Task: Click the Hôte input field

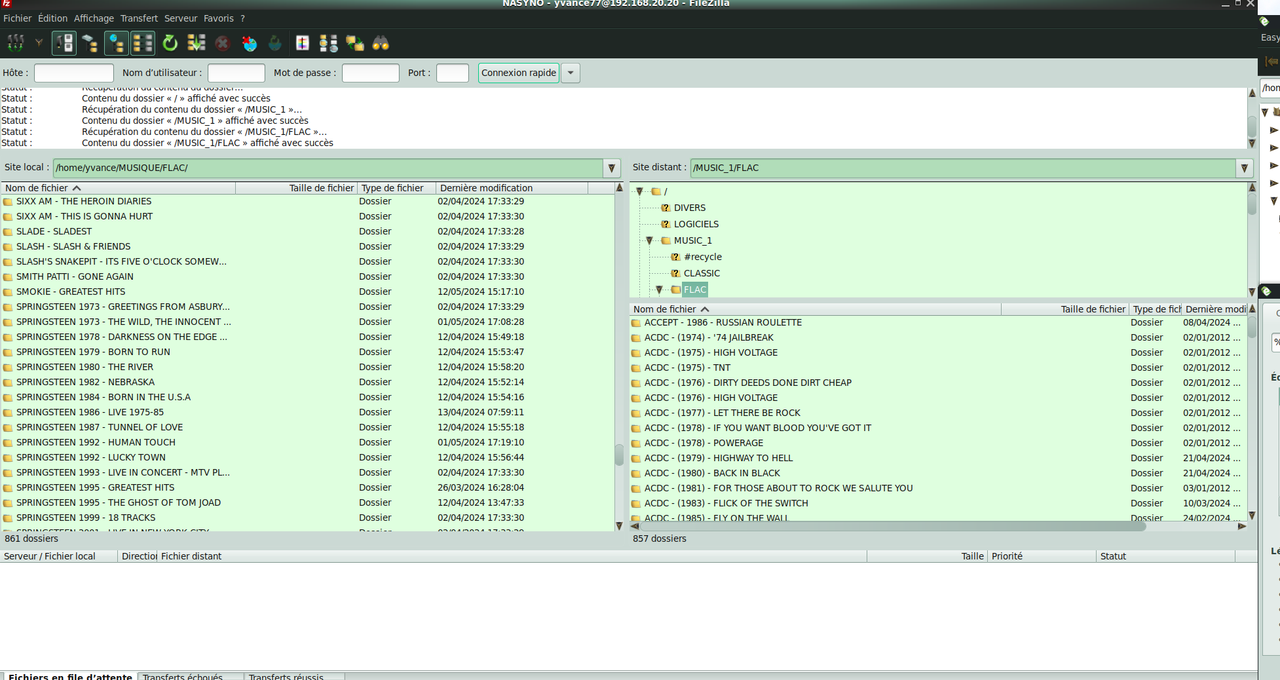Action: [74, 73]
